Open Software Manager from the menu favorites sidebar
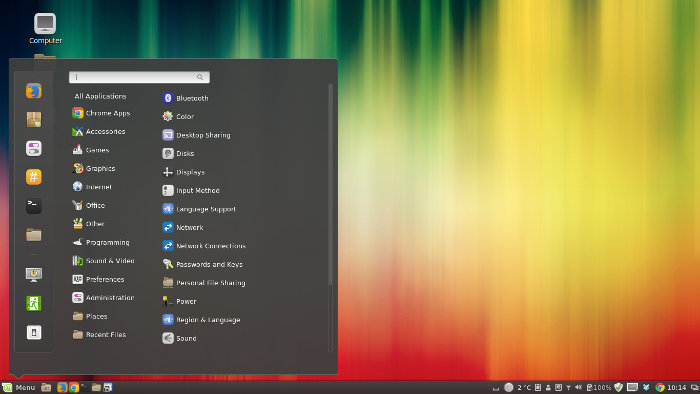The image size is (700, 394). click(33, 120)
